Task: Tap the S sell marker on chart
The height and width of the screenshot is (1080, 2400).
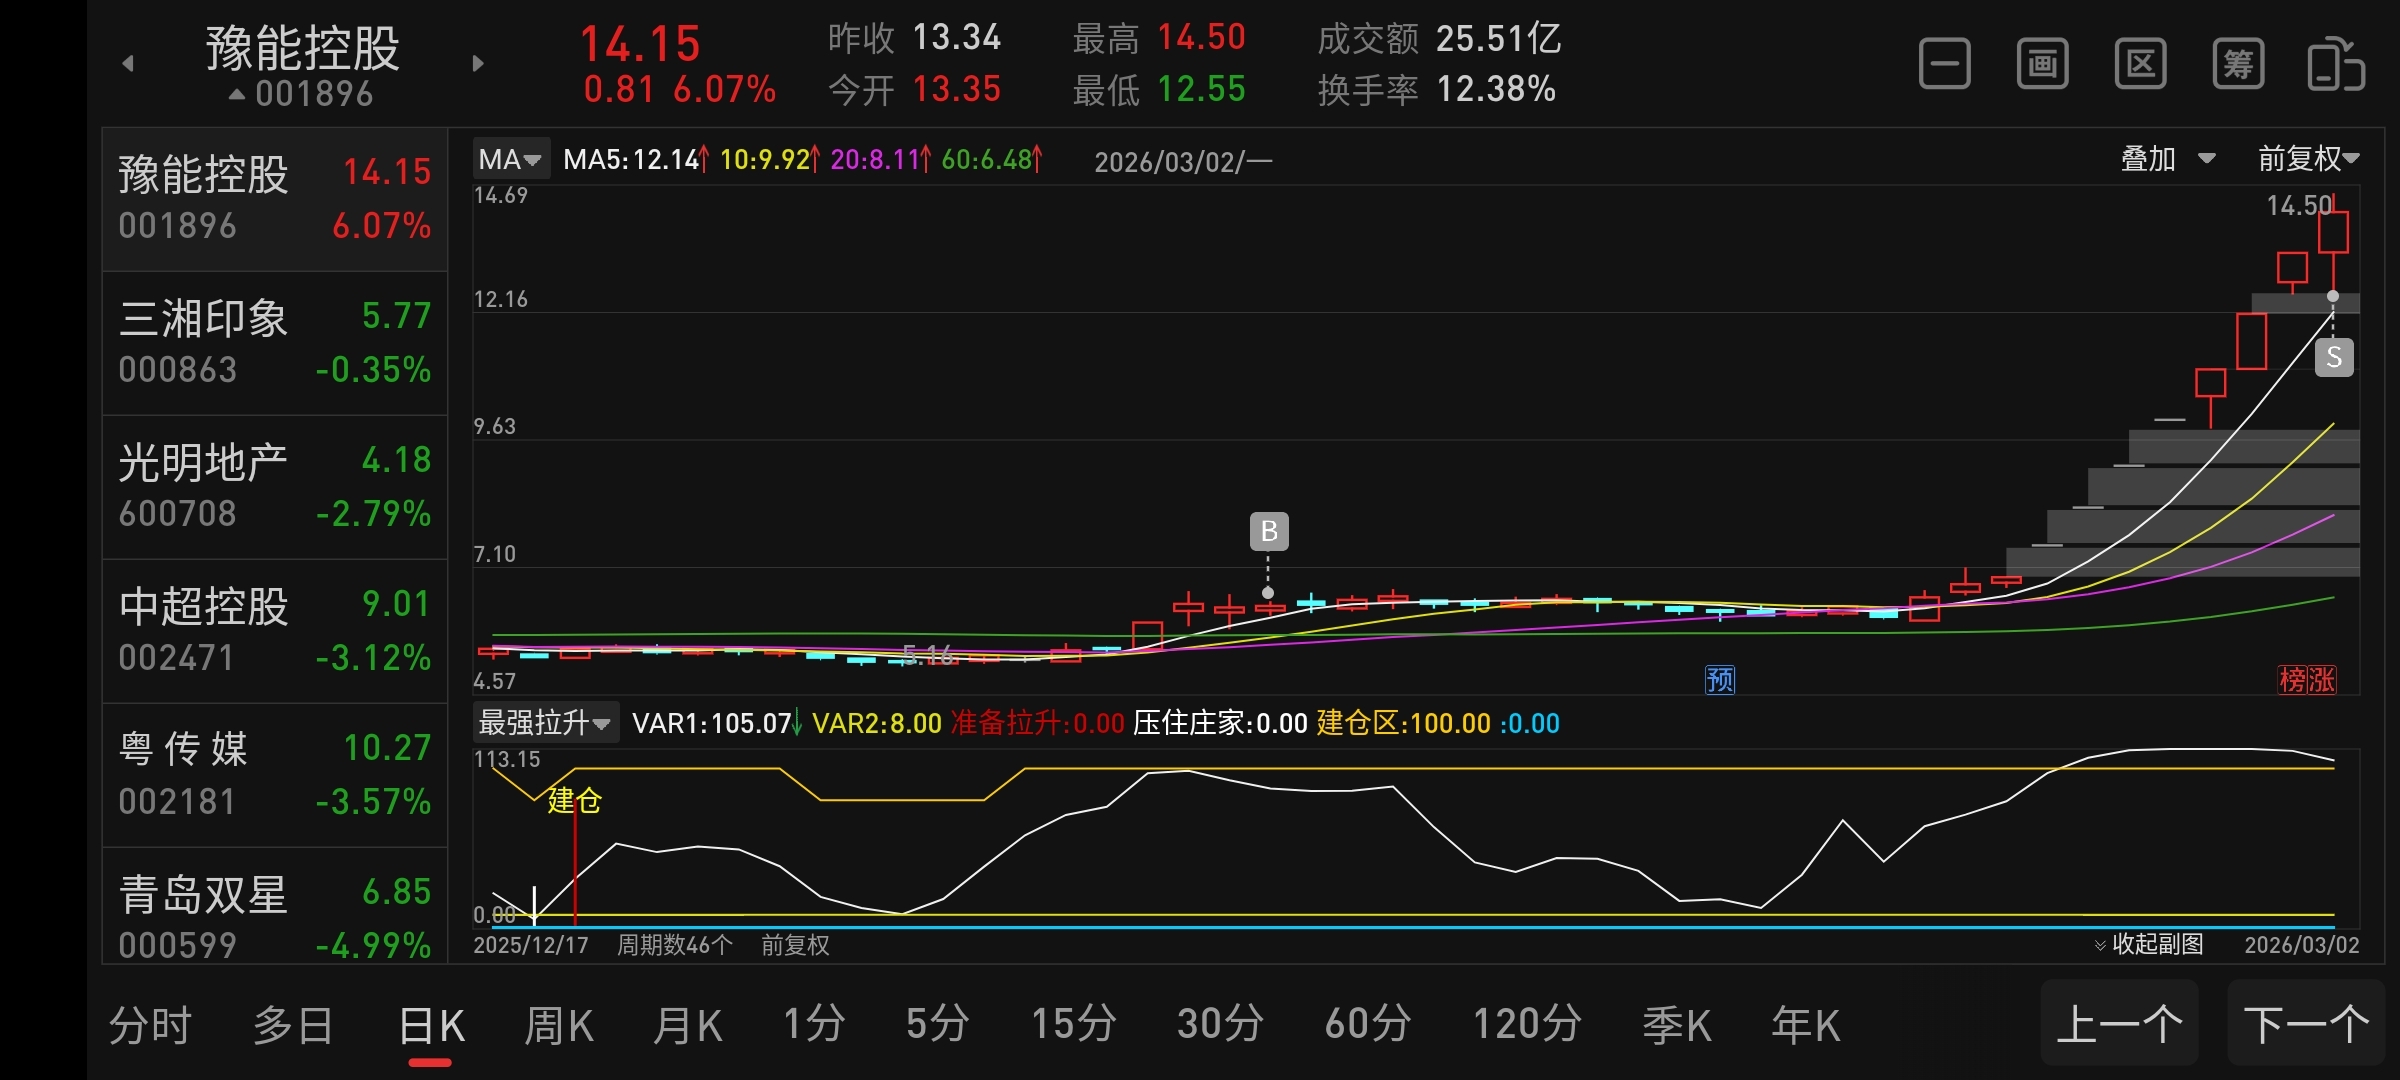Action: (x=2334, y=357)
